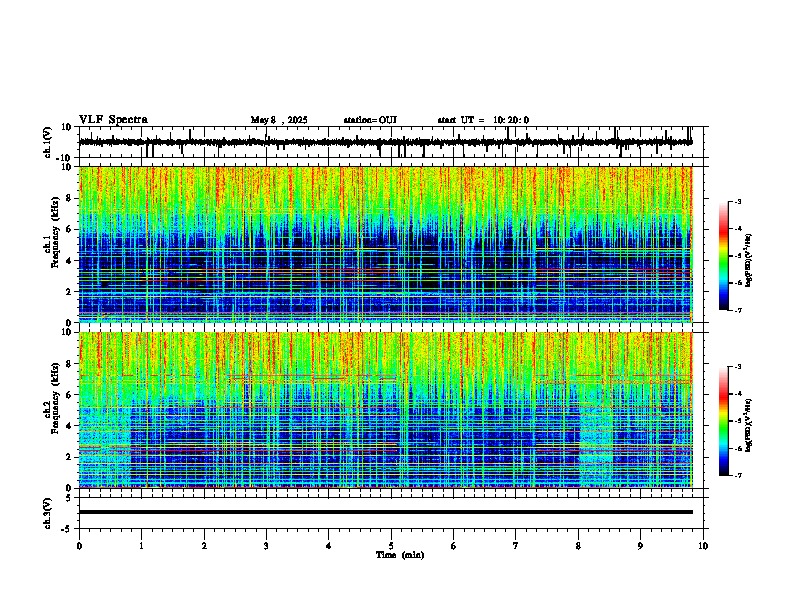Click the "ch.3(V)" vertical axis label
This screenshot has width=792, height=612.
(48, 513)
